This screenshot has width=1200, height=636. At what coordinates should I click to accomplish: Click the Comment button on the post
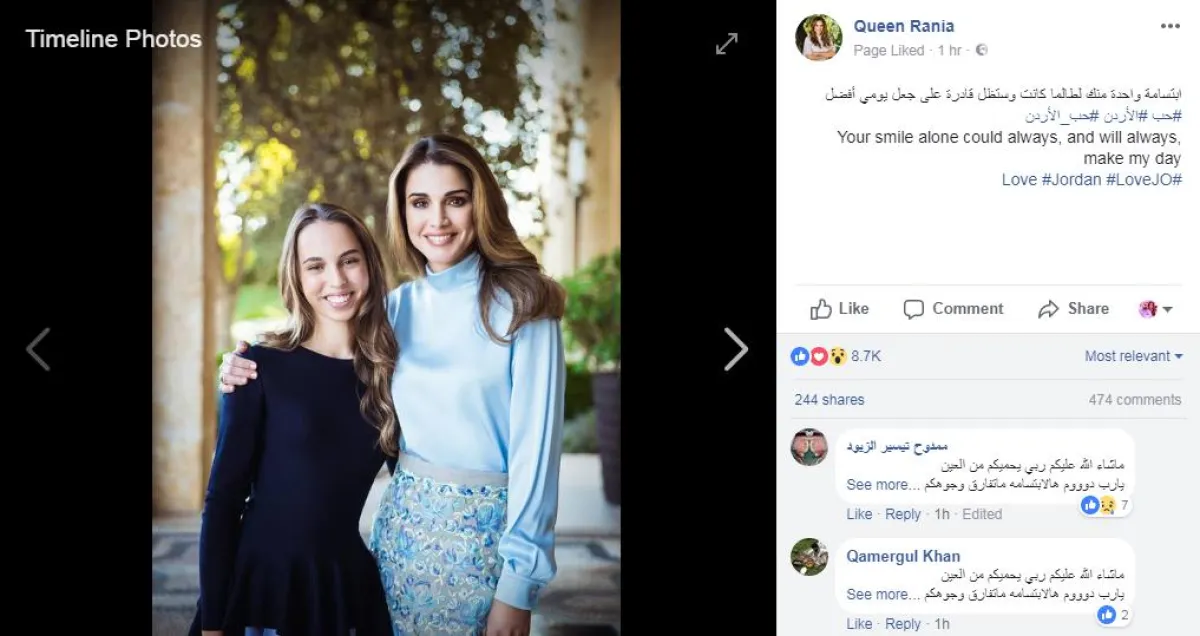click(x=953, y=309)
